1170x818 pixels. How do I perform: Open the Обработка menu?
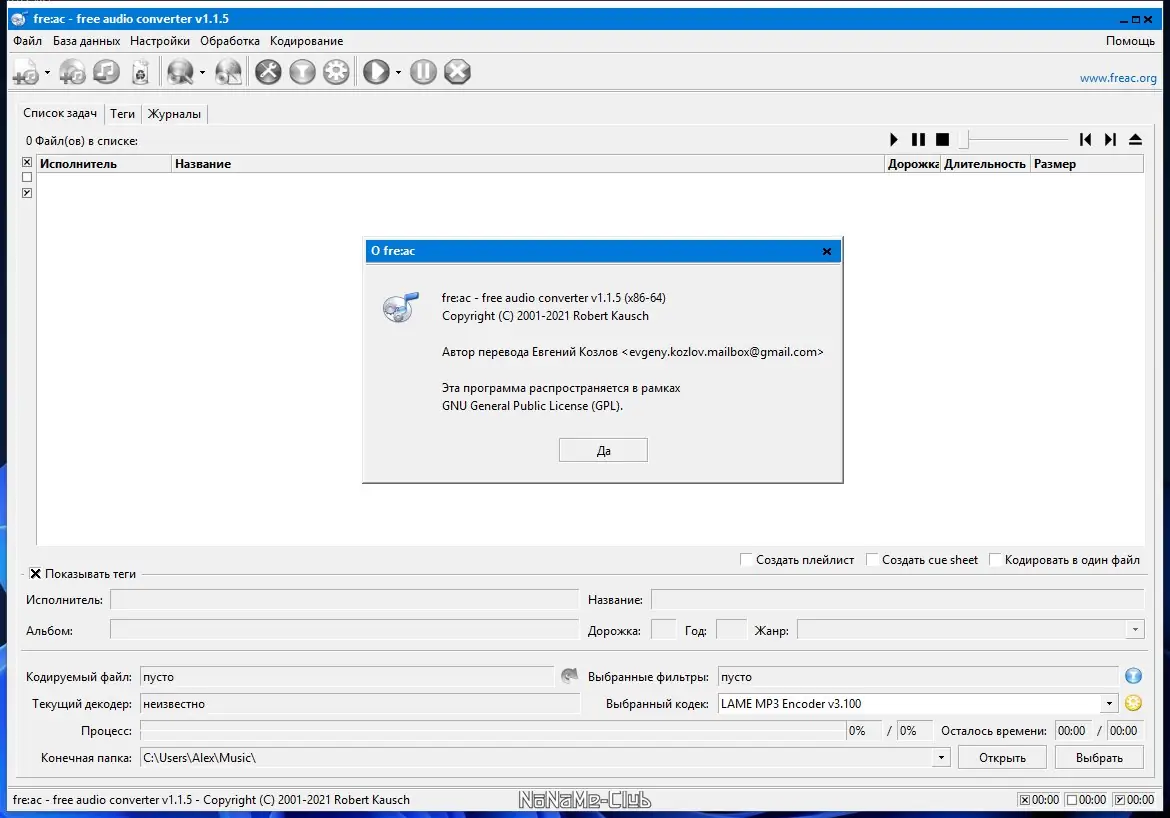click(x=230, y=41)
